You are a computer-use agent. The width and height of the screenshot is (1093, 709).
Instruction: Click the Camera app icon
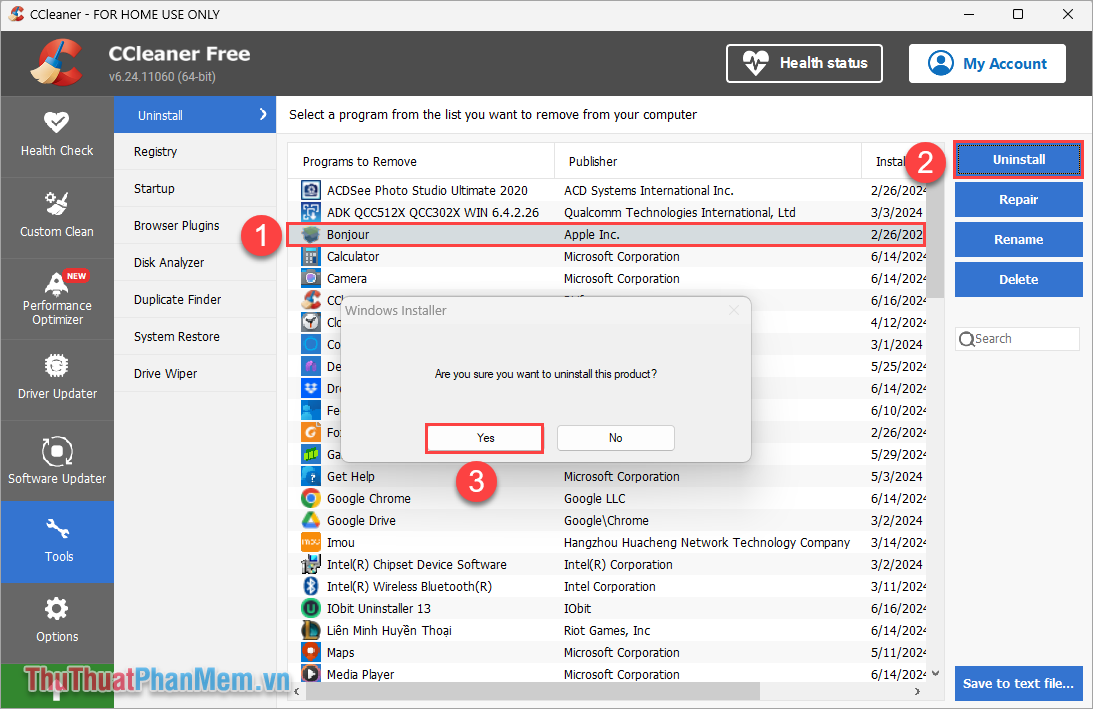coord(310,278)
